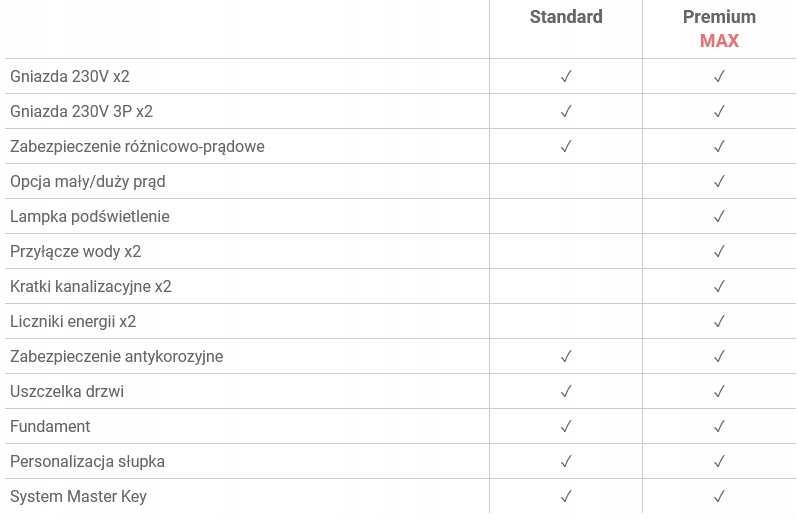This screenshot has width=797, height=521.
Task: Click Standard checkmark for Uszczelka drzwi
Action: point(566,391)
